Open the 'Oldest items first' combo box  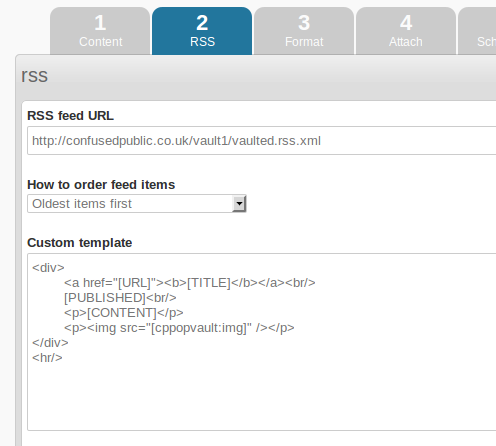(137, 203)
